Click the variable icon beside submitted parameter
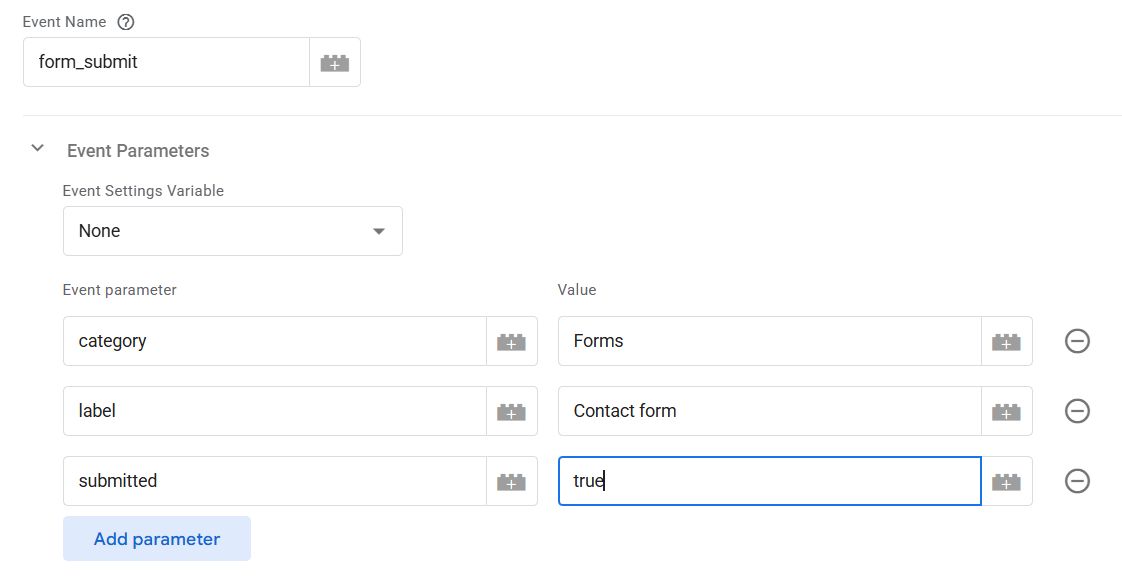The image size is (1122, 577). point(511,481)
